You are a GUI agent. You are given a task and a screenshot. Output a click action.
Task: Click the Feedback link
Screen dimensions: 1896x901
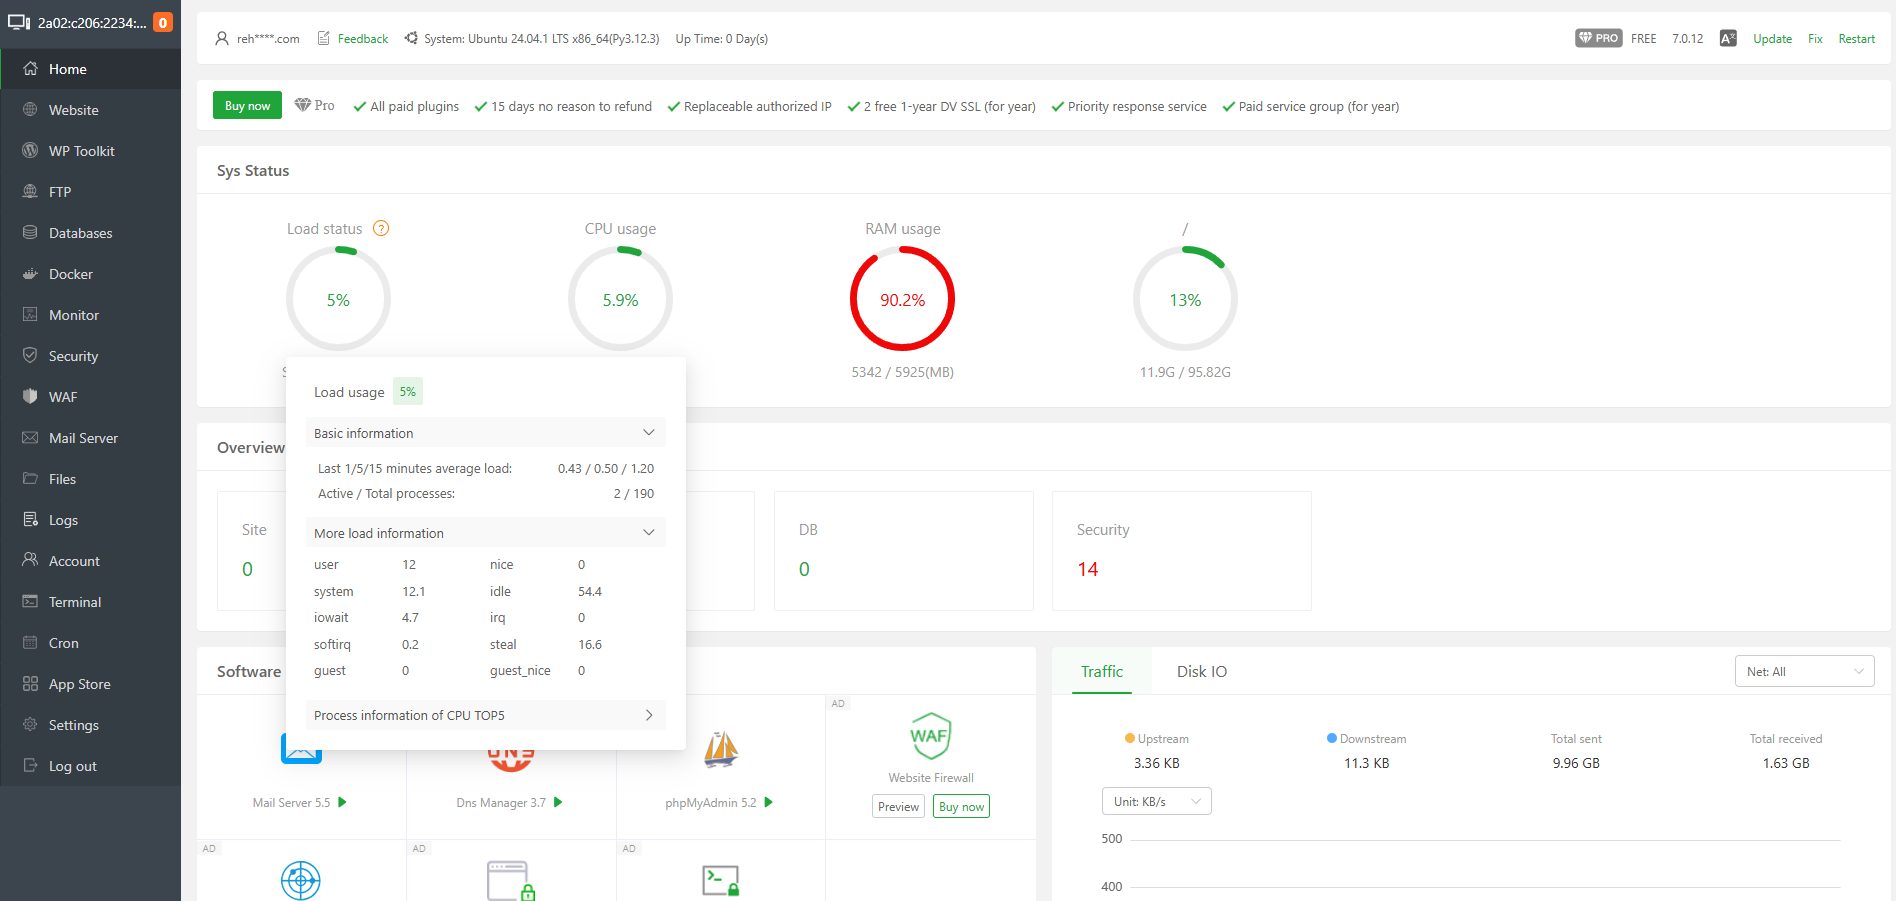coord(363,39)
